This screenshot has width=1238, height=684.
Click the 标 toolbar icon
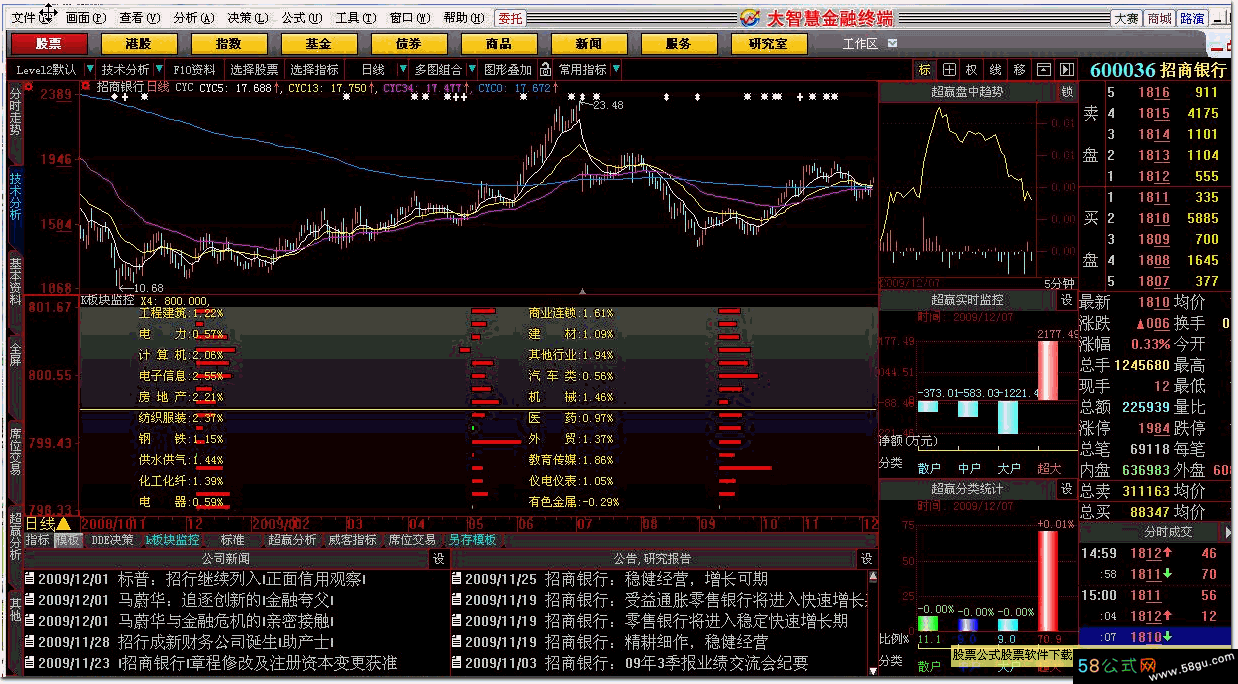point(924,70)
